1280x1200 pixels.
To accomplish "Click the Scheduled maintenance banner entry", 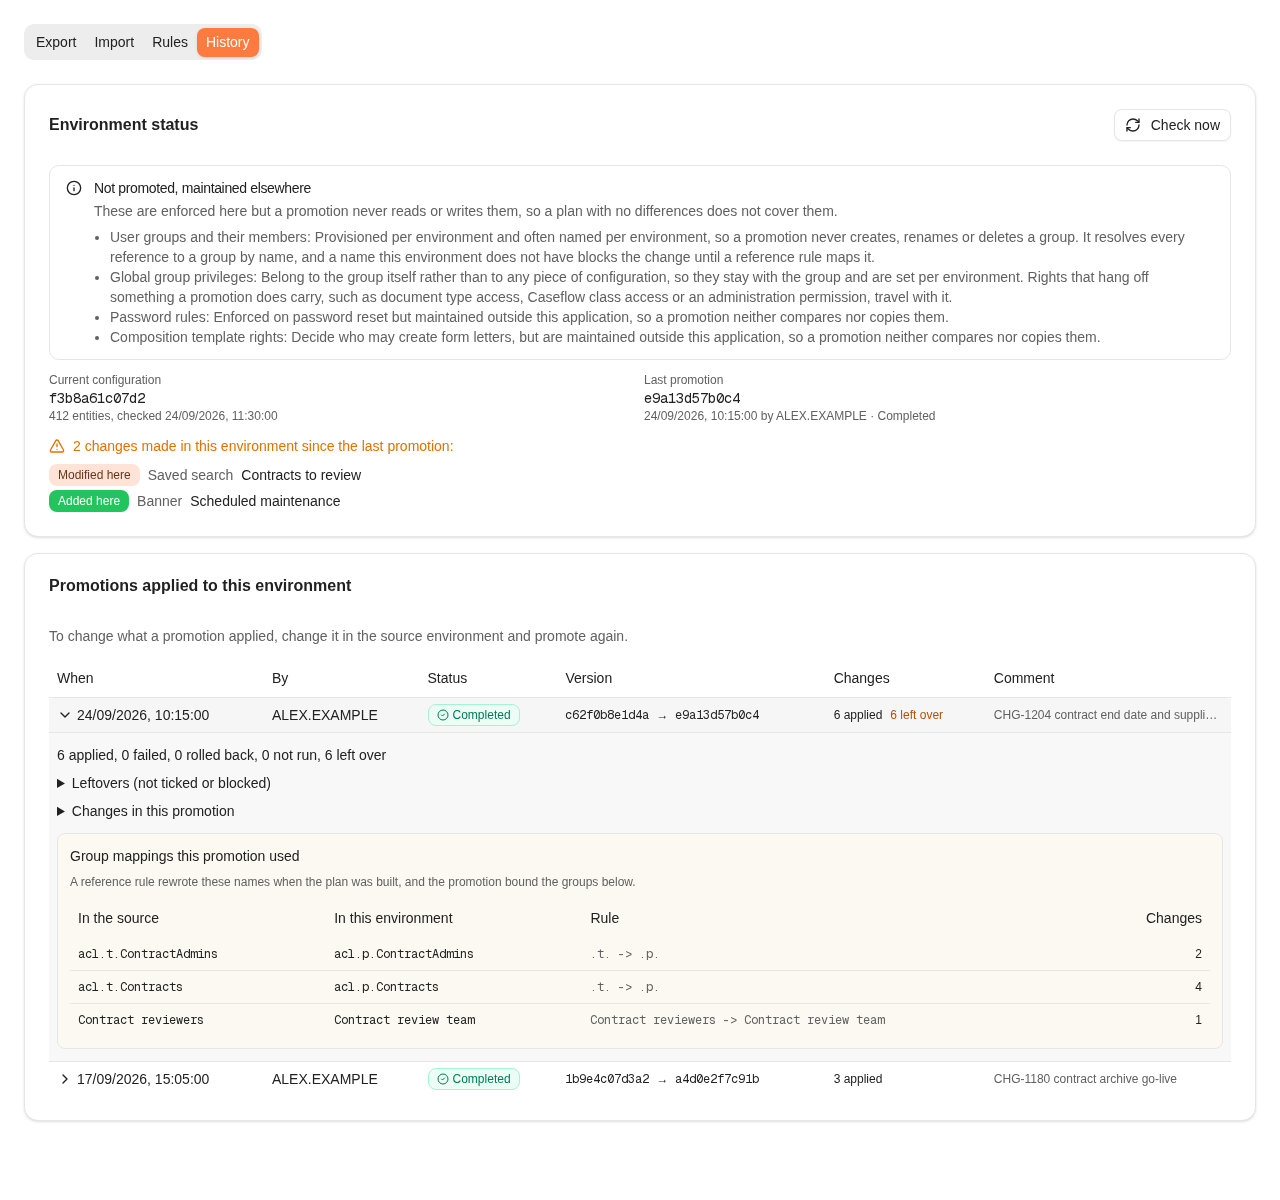I will [x=265, y=501].
